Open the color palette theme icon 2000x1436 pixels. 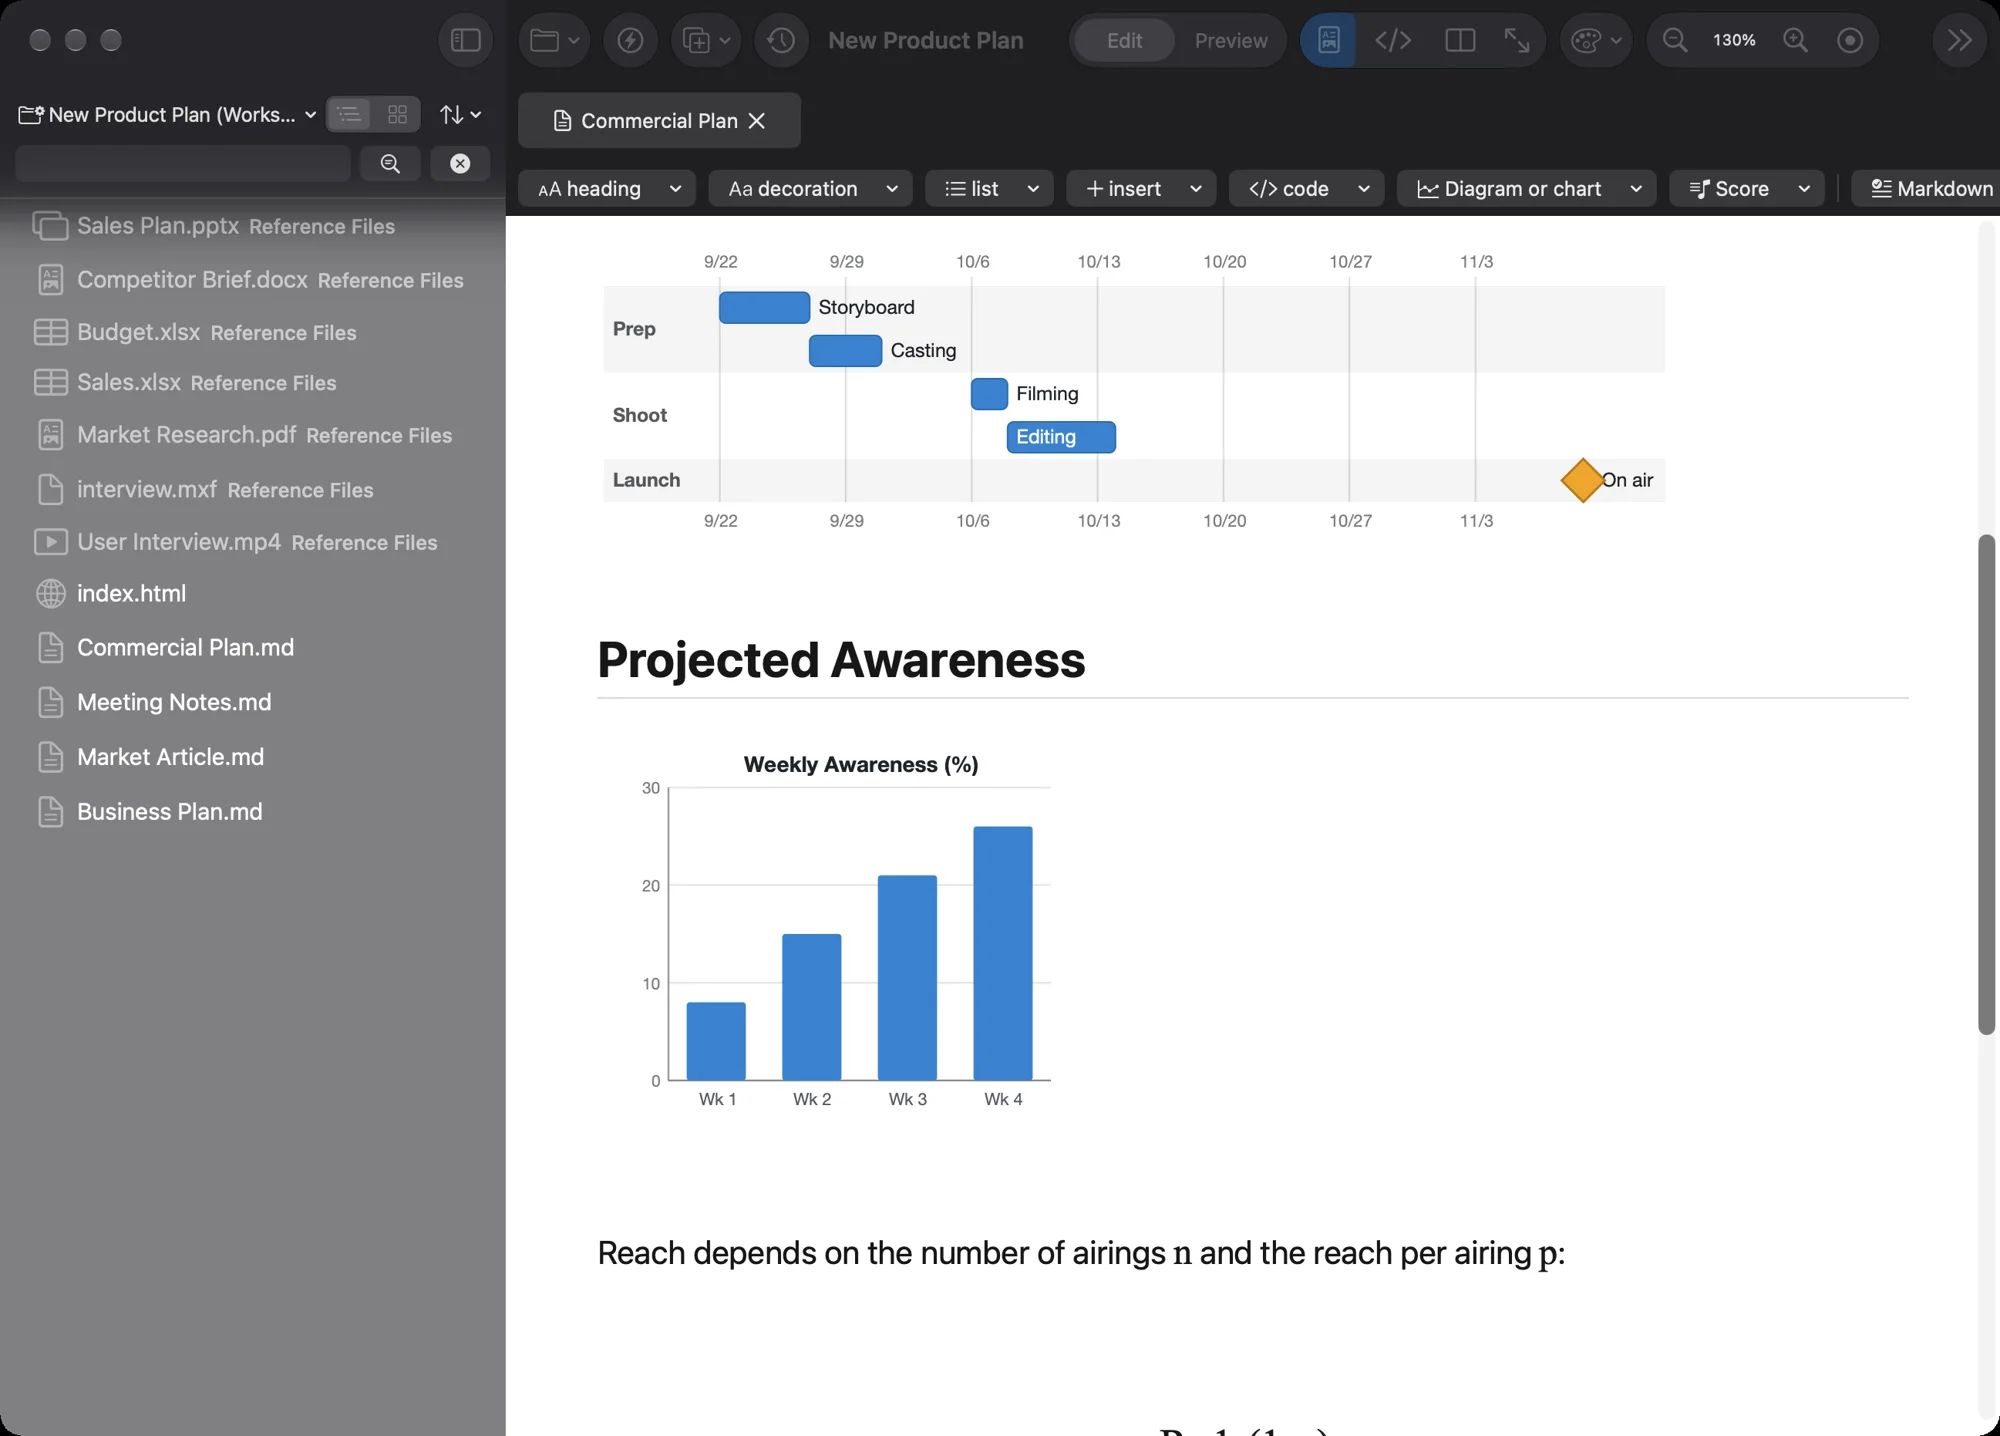point(1596,40)
